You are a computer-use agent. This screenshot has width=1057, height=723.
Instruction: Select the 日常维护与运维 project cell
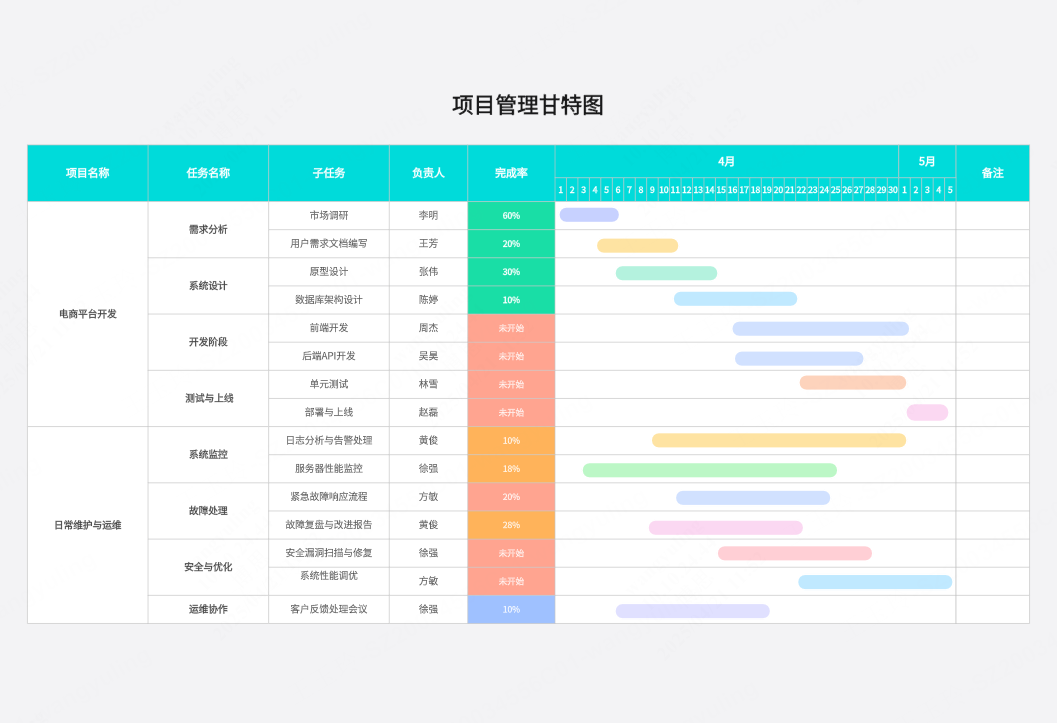click(x=88, y=525)
